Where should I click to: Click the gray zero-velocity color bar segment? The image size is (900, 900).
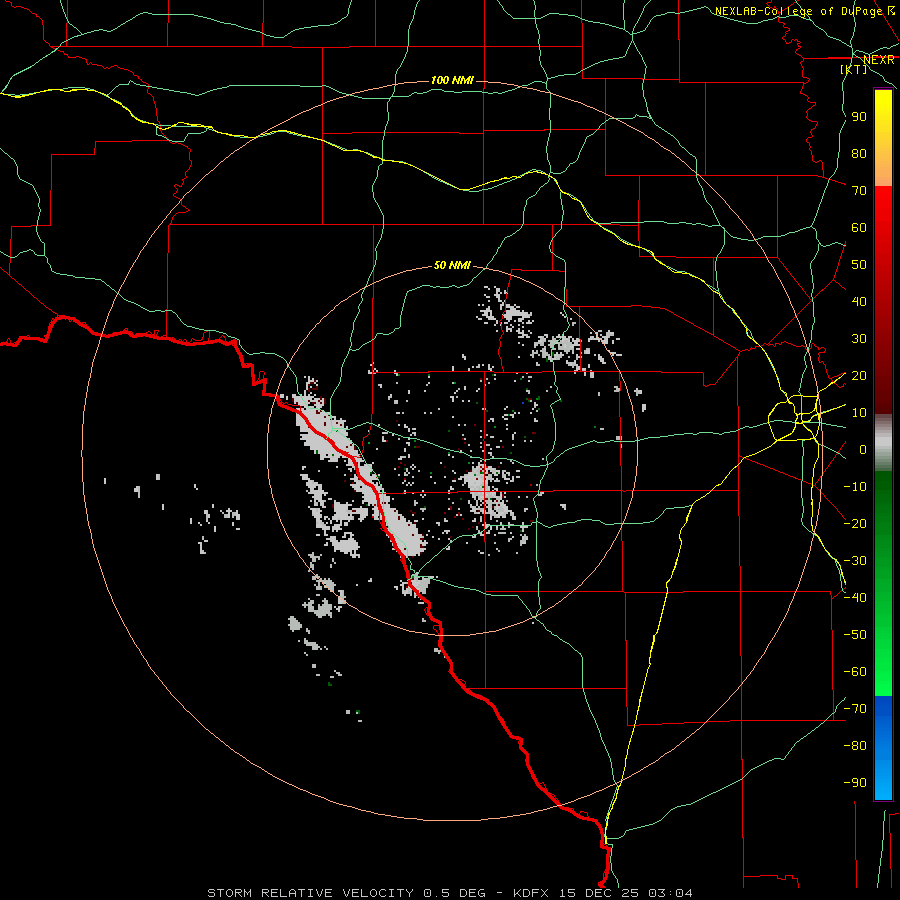(x=883, y=443)
